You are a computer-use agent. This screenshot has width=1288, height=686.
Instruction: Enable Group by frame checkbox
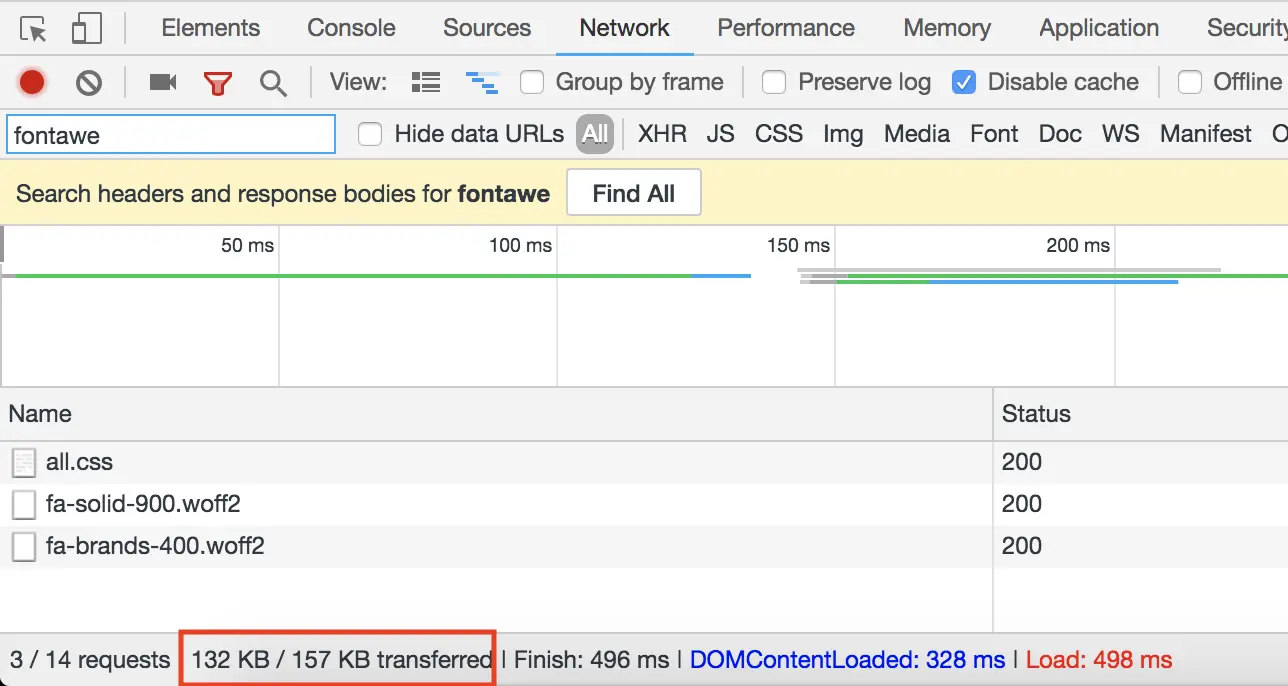click(x=532, y=82)
